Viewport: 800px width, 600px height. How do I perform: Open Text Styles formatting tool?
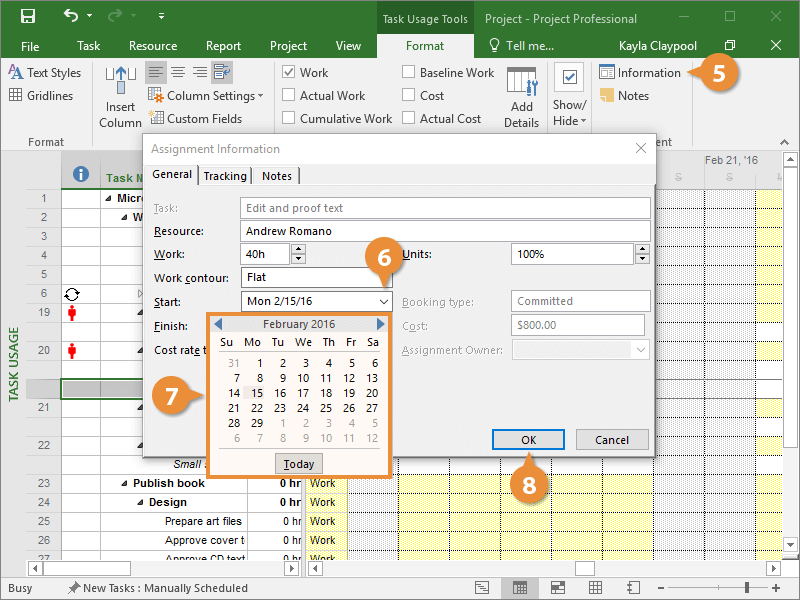(x=45, y=73)
